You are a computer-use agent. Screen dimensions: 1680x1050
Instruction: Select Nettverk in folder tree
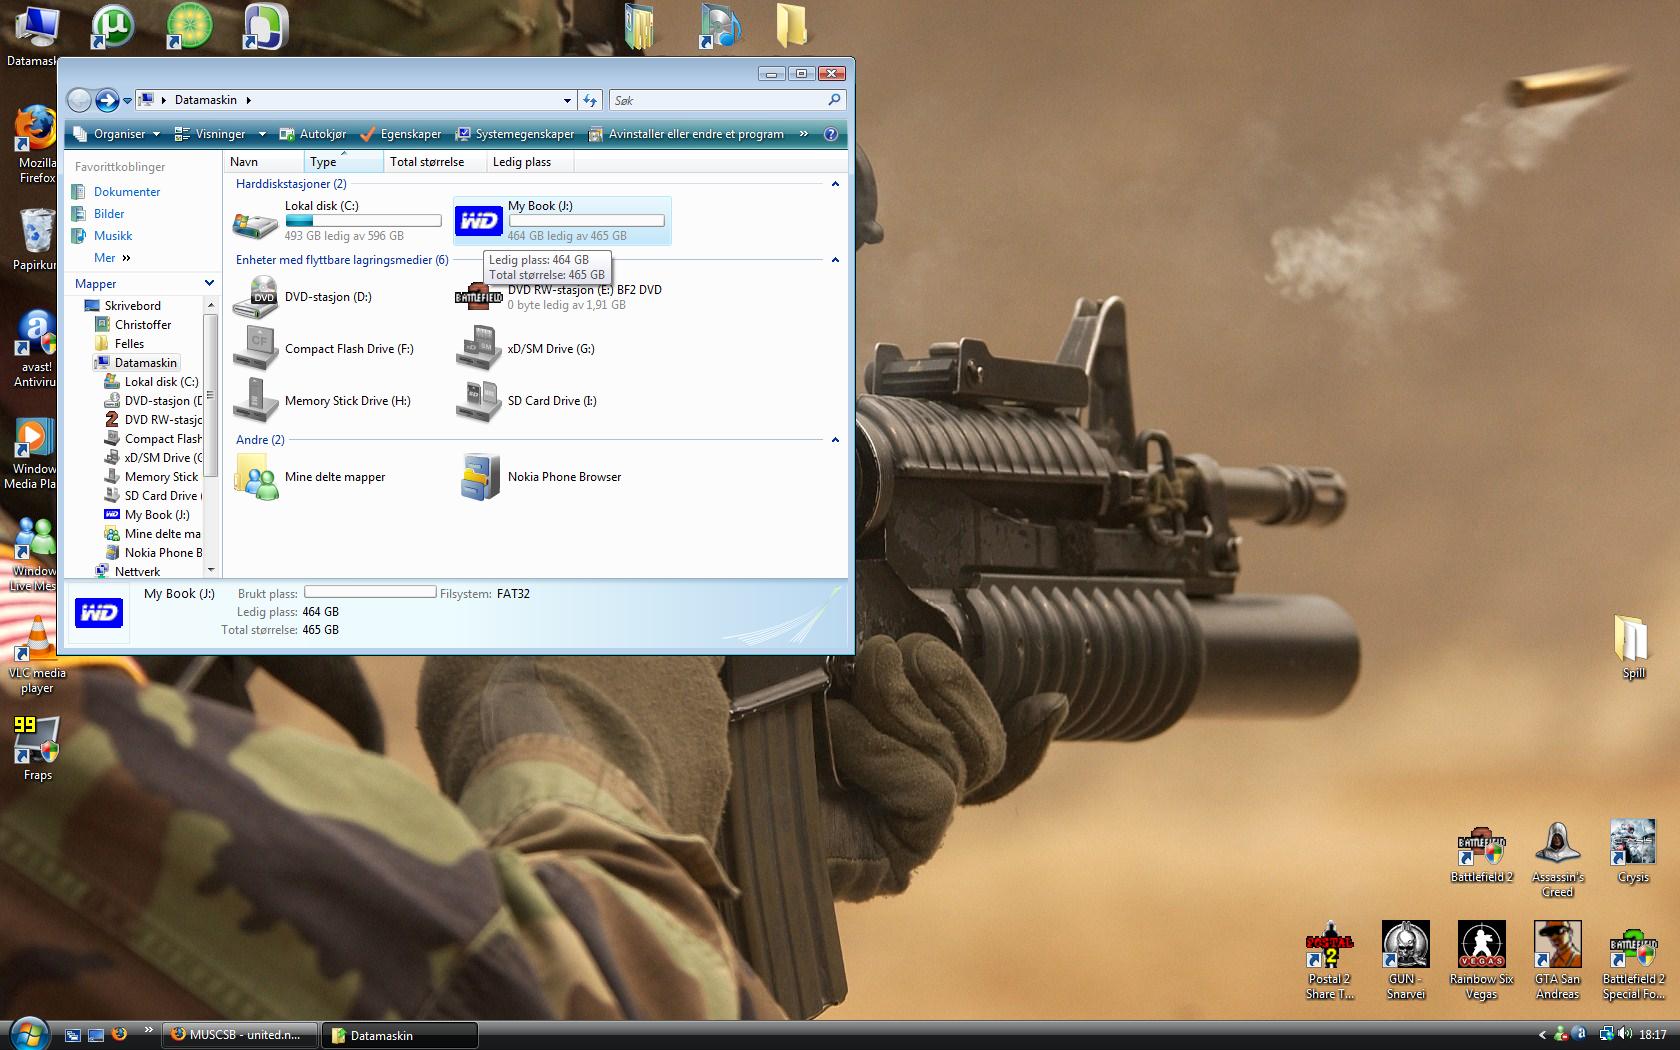[x=137, y=572]
